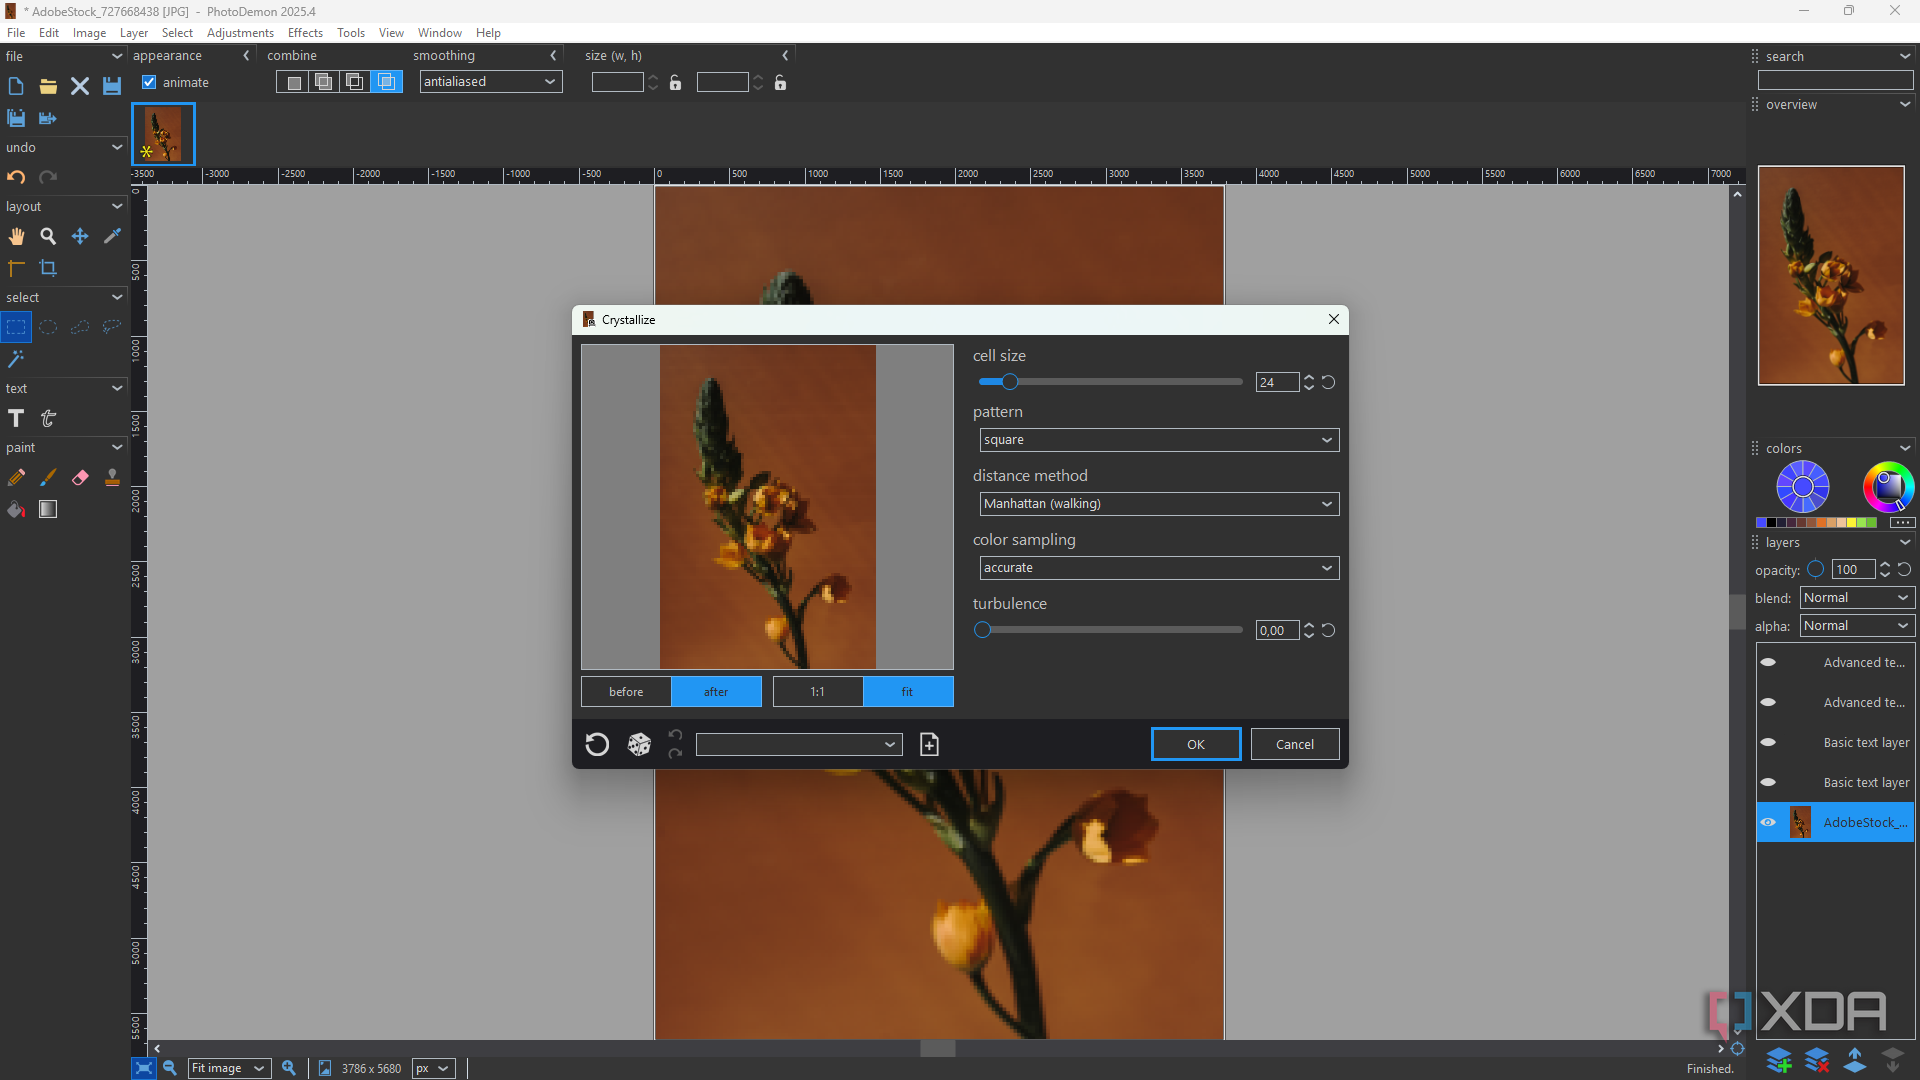Open the distance method dropdown
The width and height of the screenshot is (1920, 1080).
point(1159,504)
